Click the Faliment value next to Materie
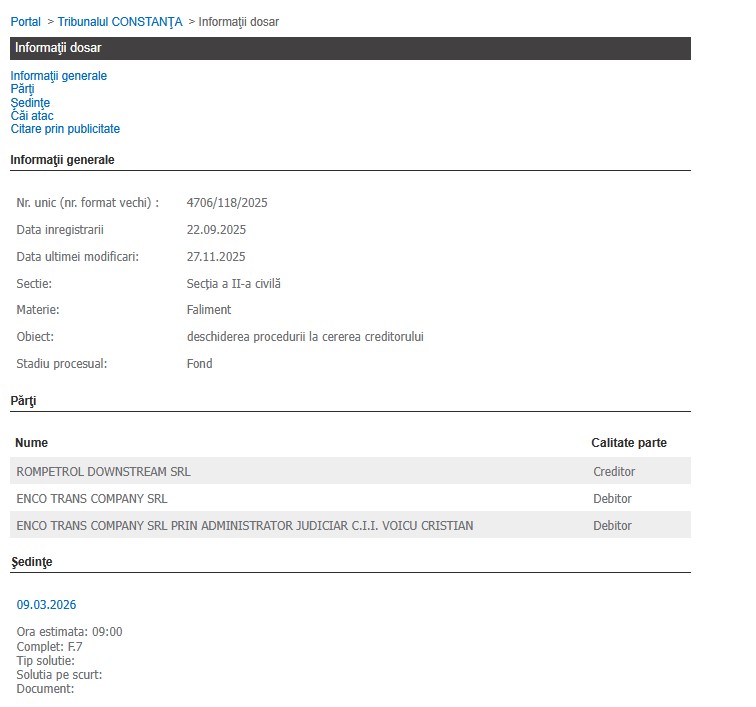The image size is (756, 707). pos(209,310)
